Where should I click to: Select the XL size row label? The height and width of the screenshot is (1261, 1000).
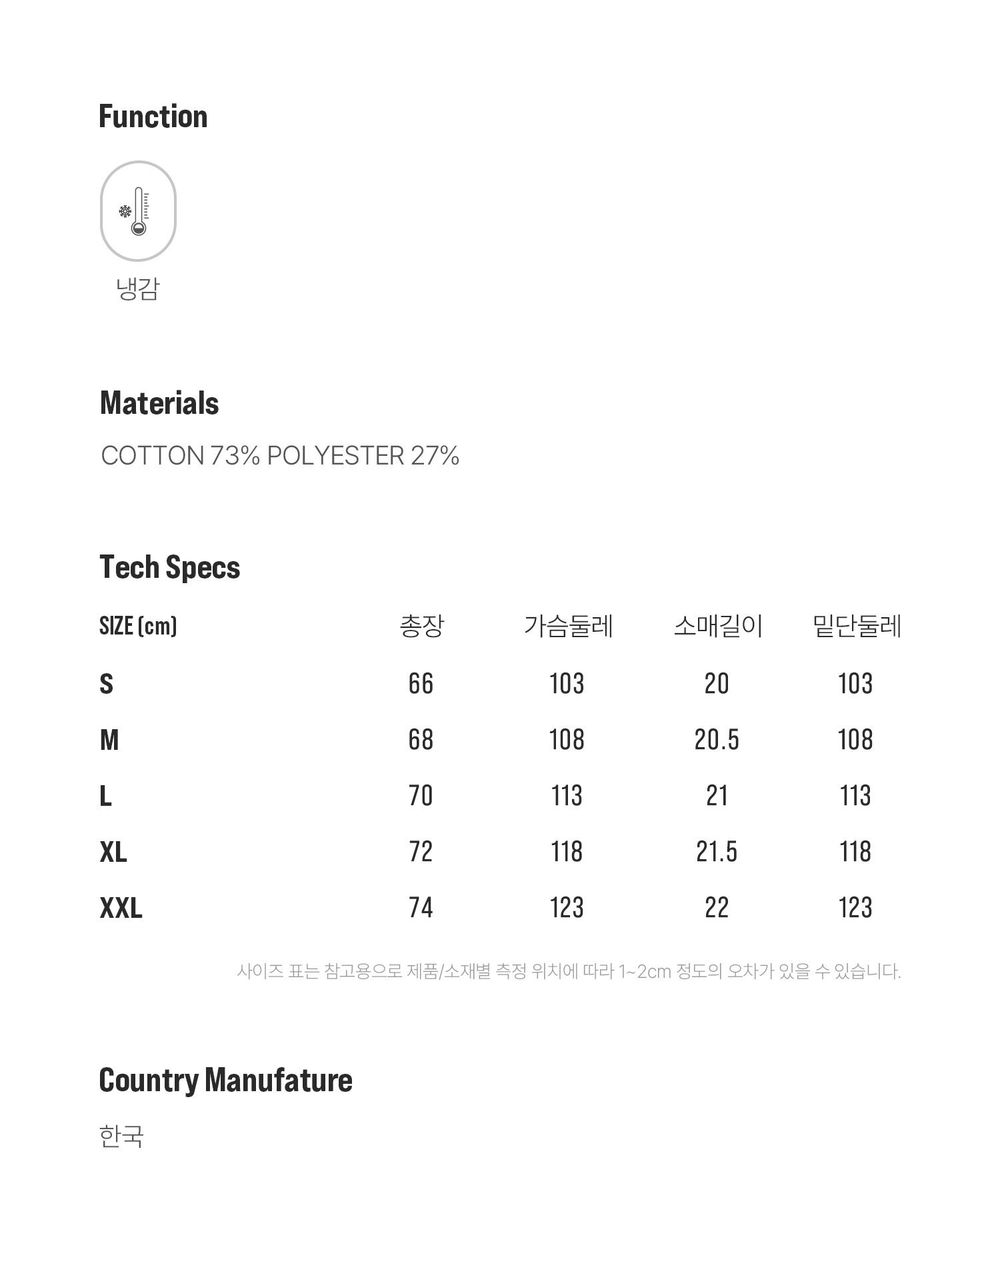[113, 852]
